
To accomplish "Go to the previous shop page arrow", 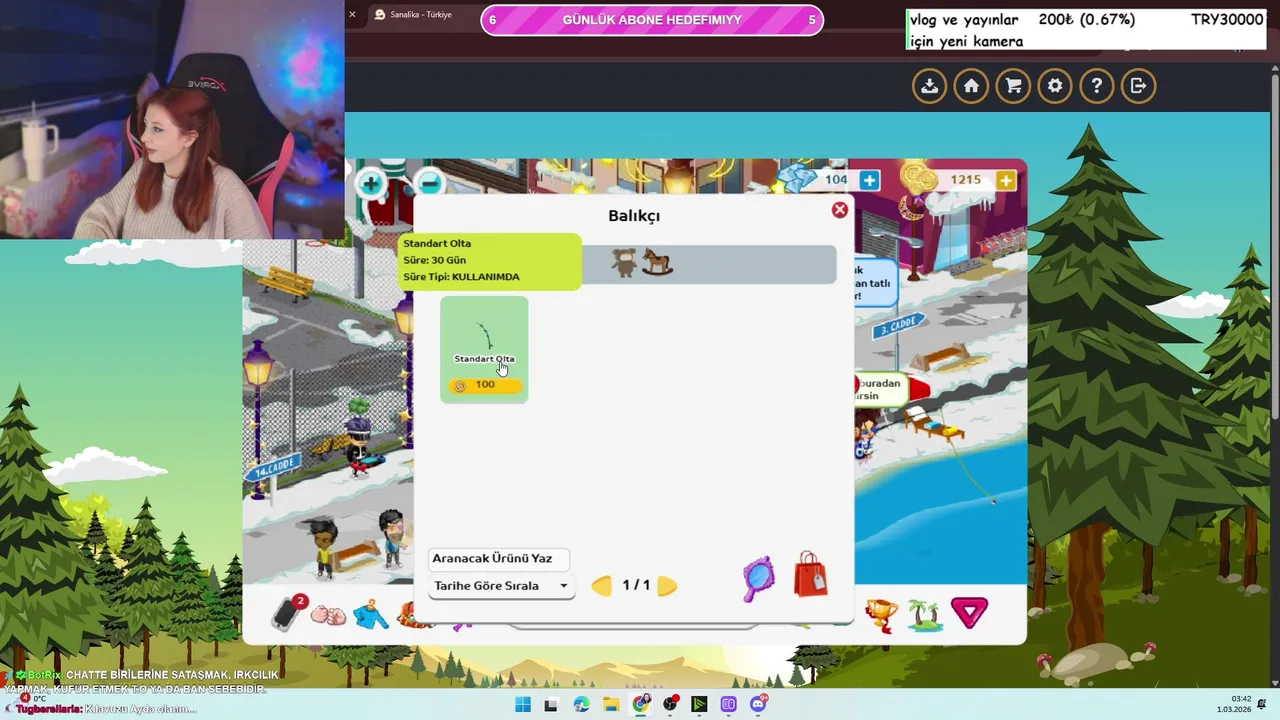I will point(601,586).
